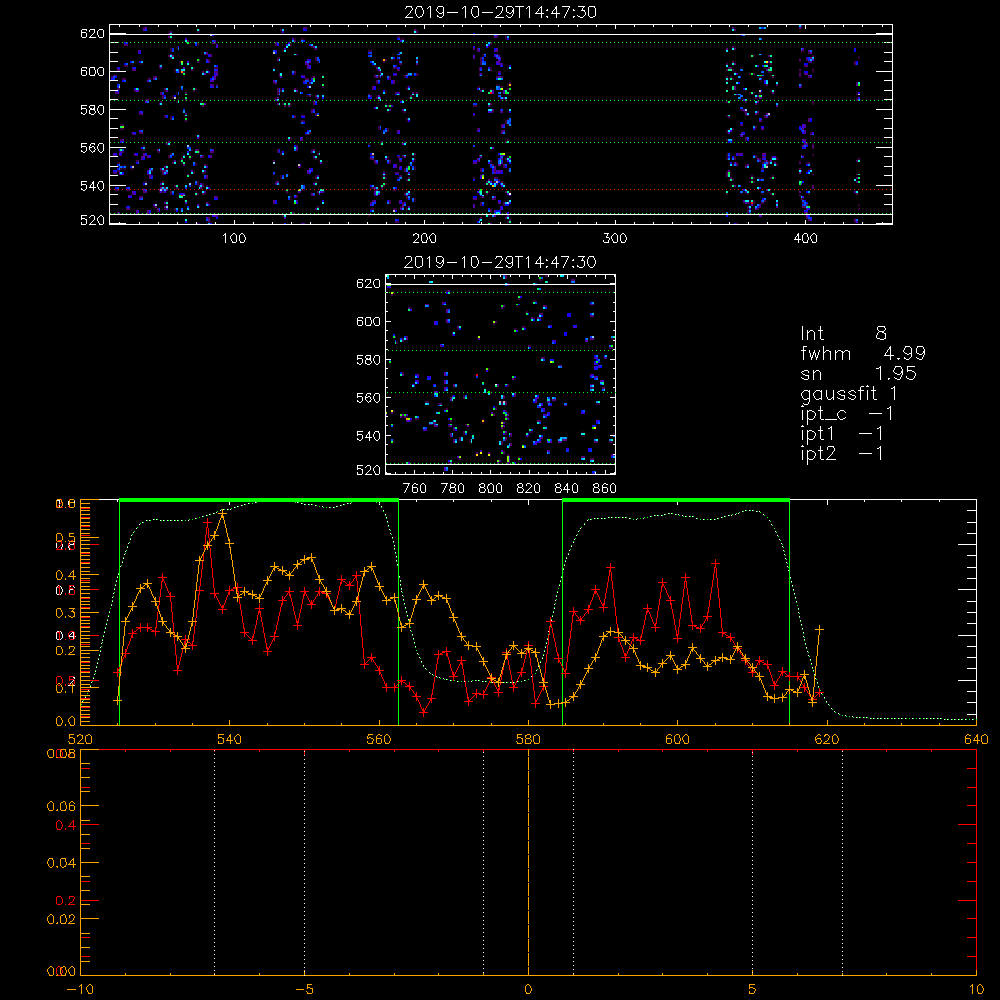1000x1000 pixels.
Task: Click the orange '0.3' y-axis label of the profile plot
Action: tap(66, 613)
